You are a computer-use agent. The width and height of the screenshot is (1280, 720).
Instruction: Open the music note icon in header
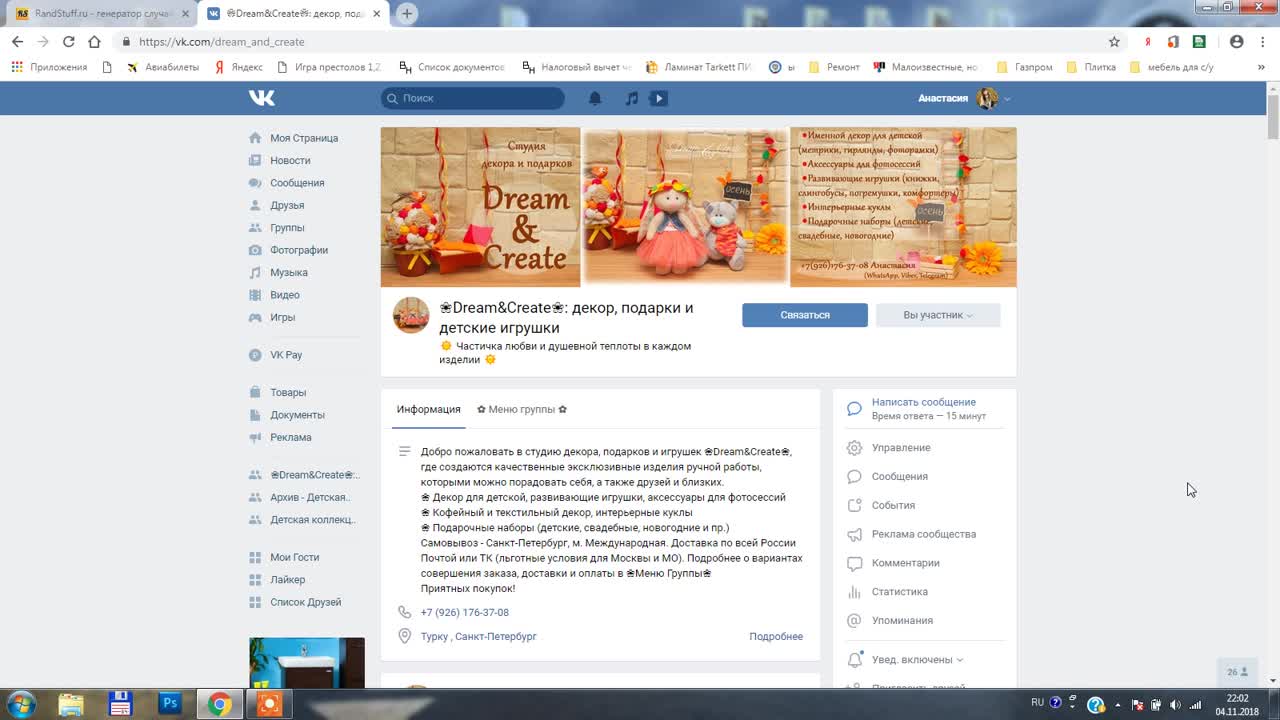pos(631,98)
